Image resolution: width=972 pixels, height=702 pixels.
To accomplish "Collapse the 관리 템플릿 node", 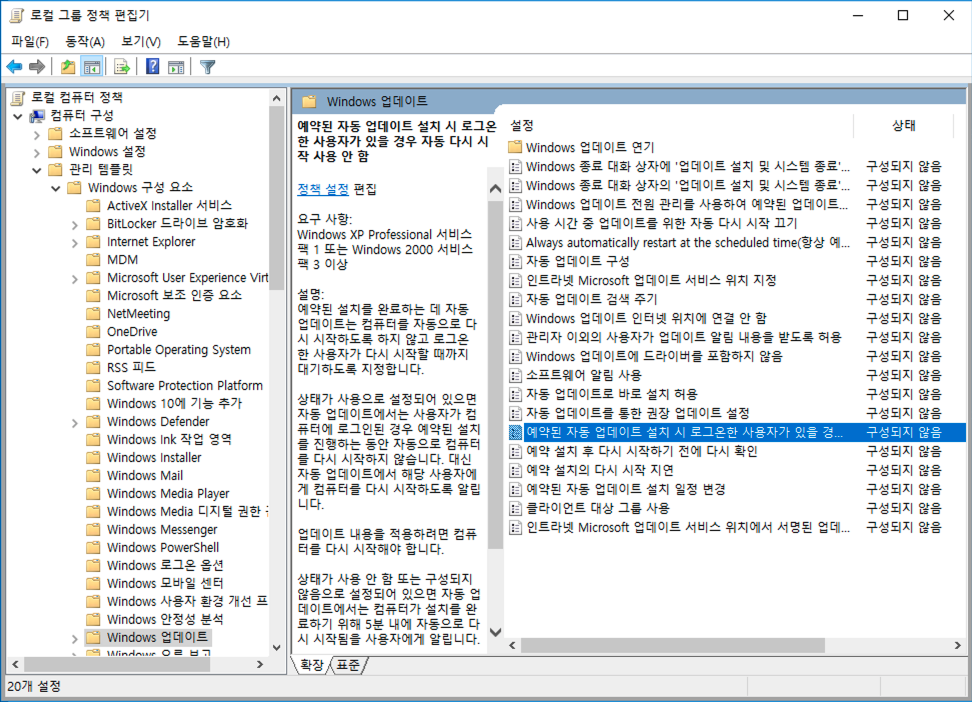I will [x=37, y=170].
